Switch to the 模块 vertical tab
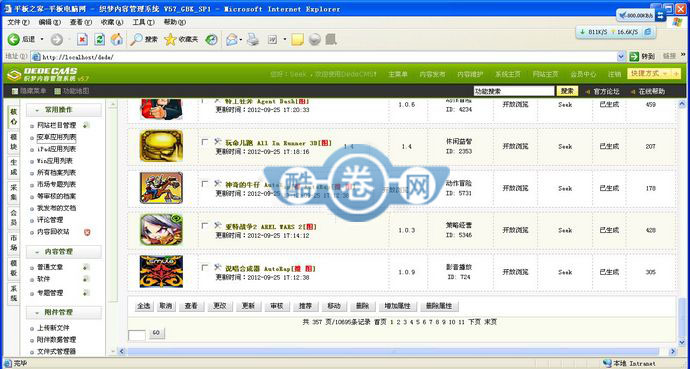The width and height of the screenshot is (690, 369). 14,141
